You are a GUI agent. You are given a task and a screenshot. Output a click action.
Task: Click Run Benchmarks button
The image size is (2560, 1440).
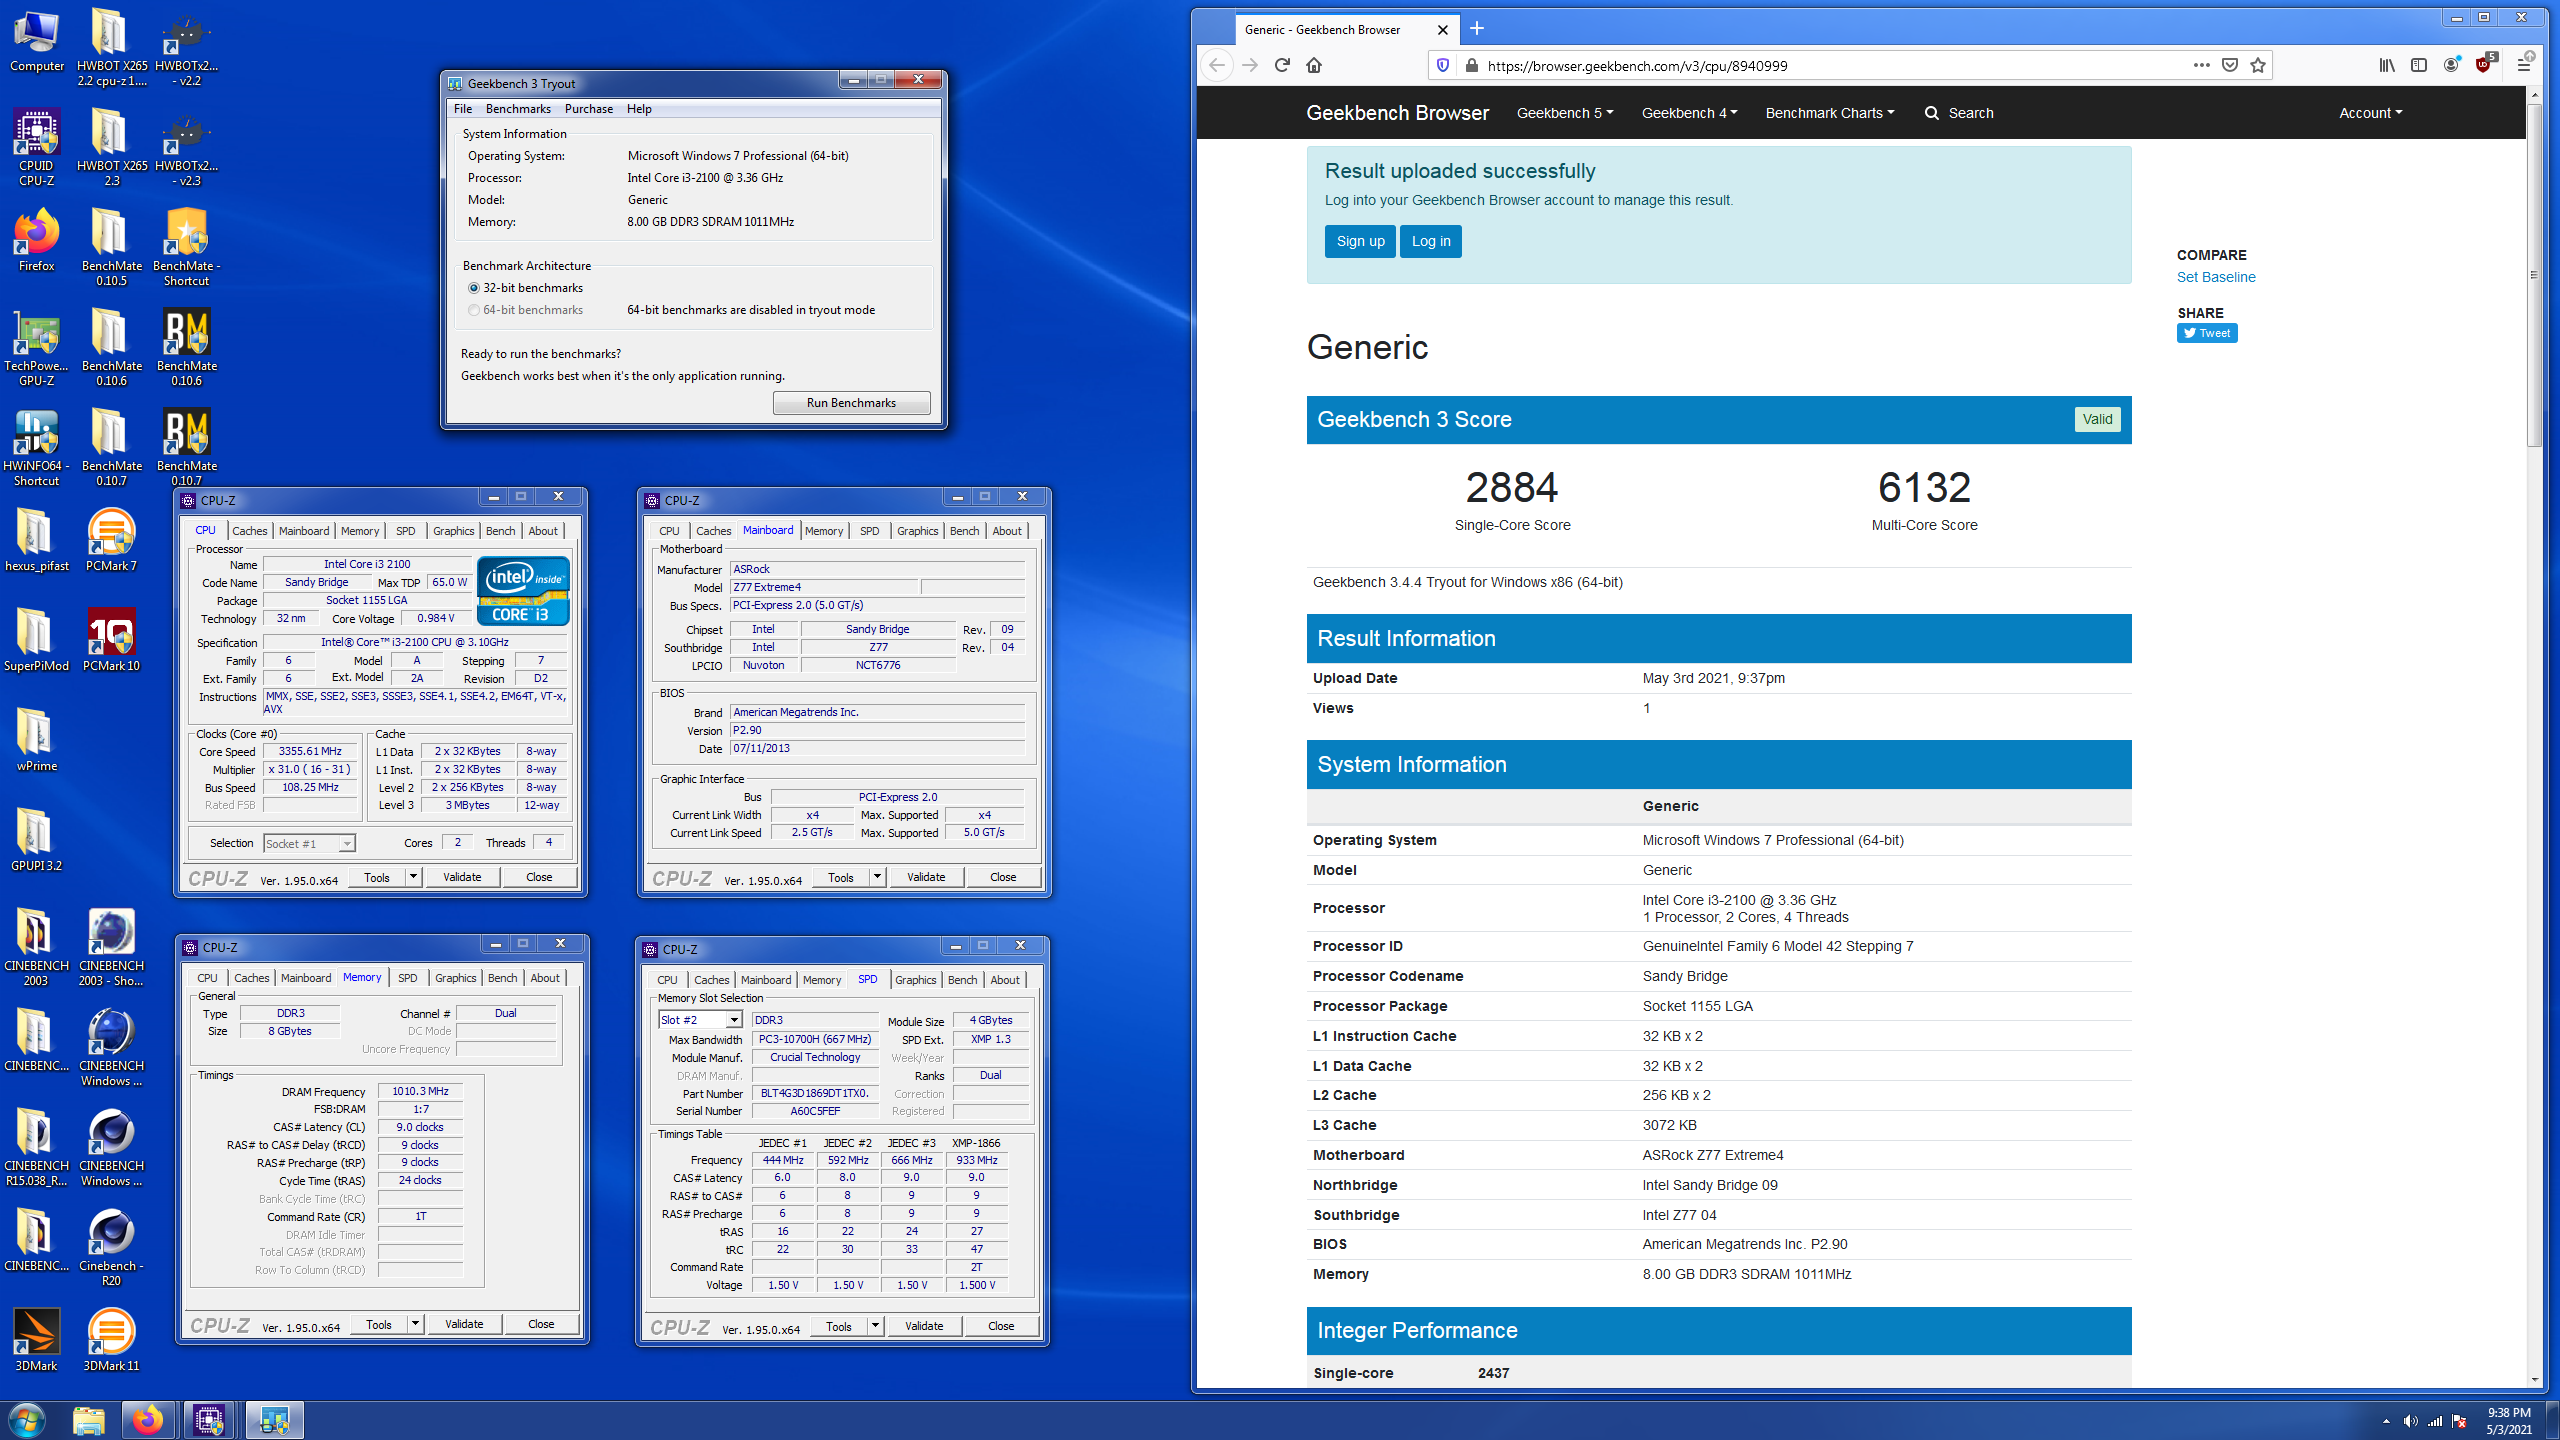pyautogui.click(x=851, y=403)
